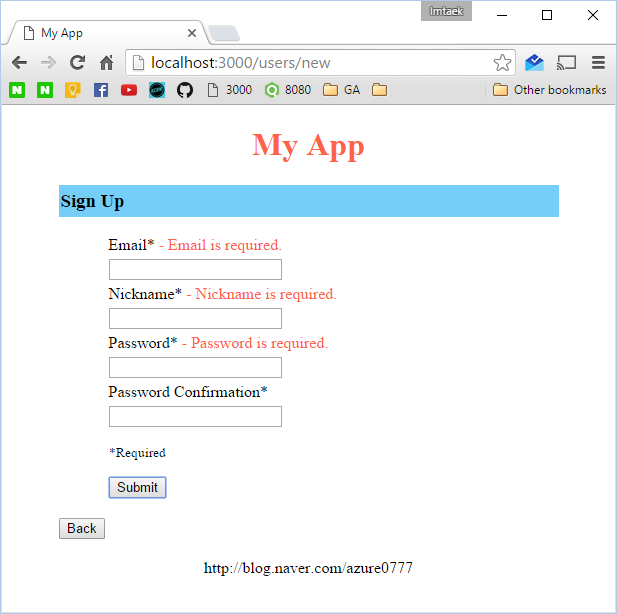Open the GitHub bookmark icon
The height and width of the screenshot is (614, 617).
[185, 90]
